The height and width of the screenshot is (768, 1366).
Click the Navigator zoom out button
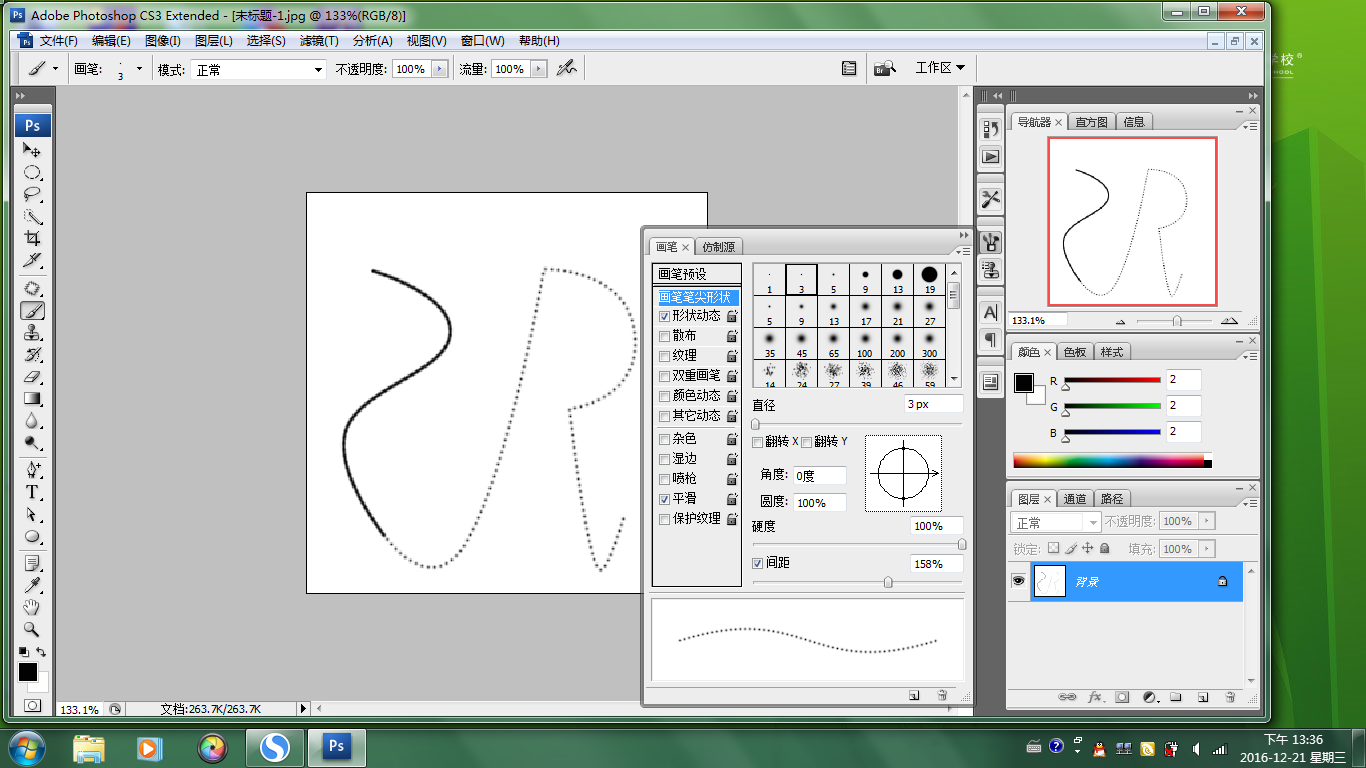coord(1120,321)
